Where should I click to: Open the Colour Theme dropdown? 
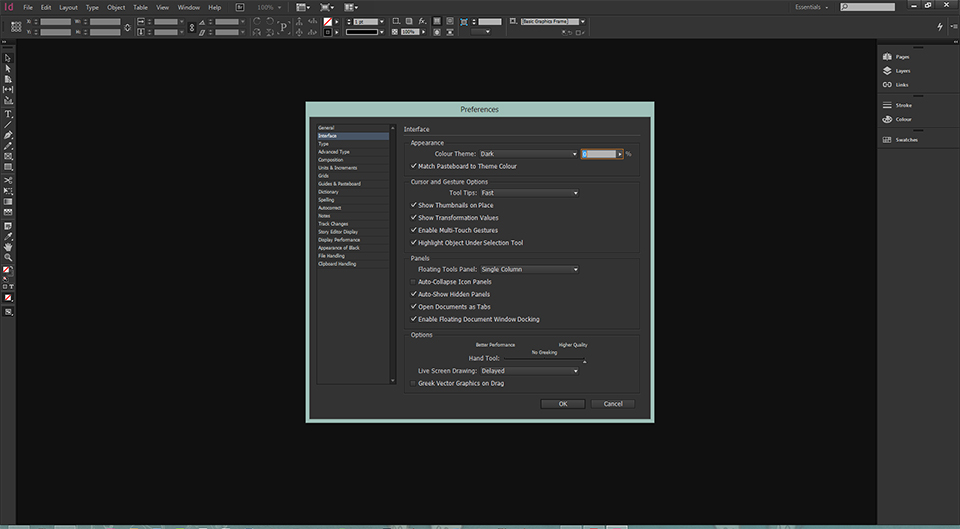point(528,154)
